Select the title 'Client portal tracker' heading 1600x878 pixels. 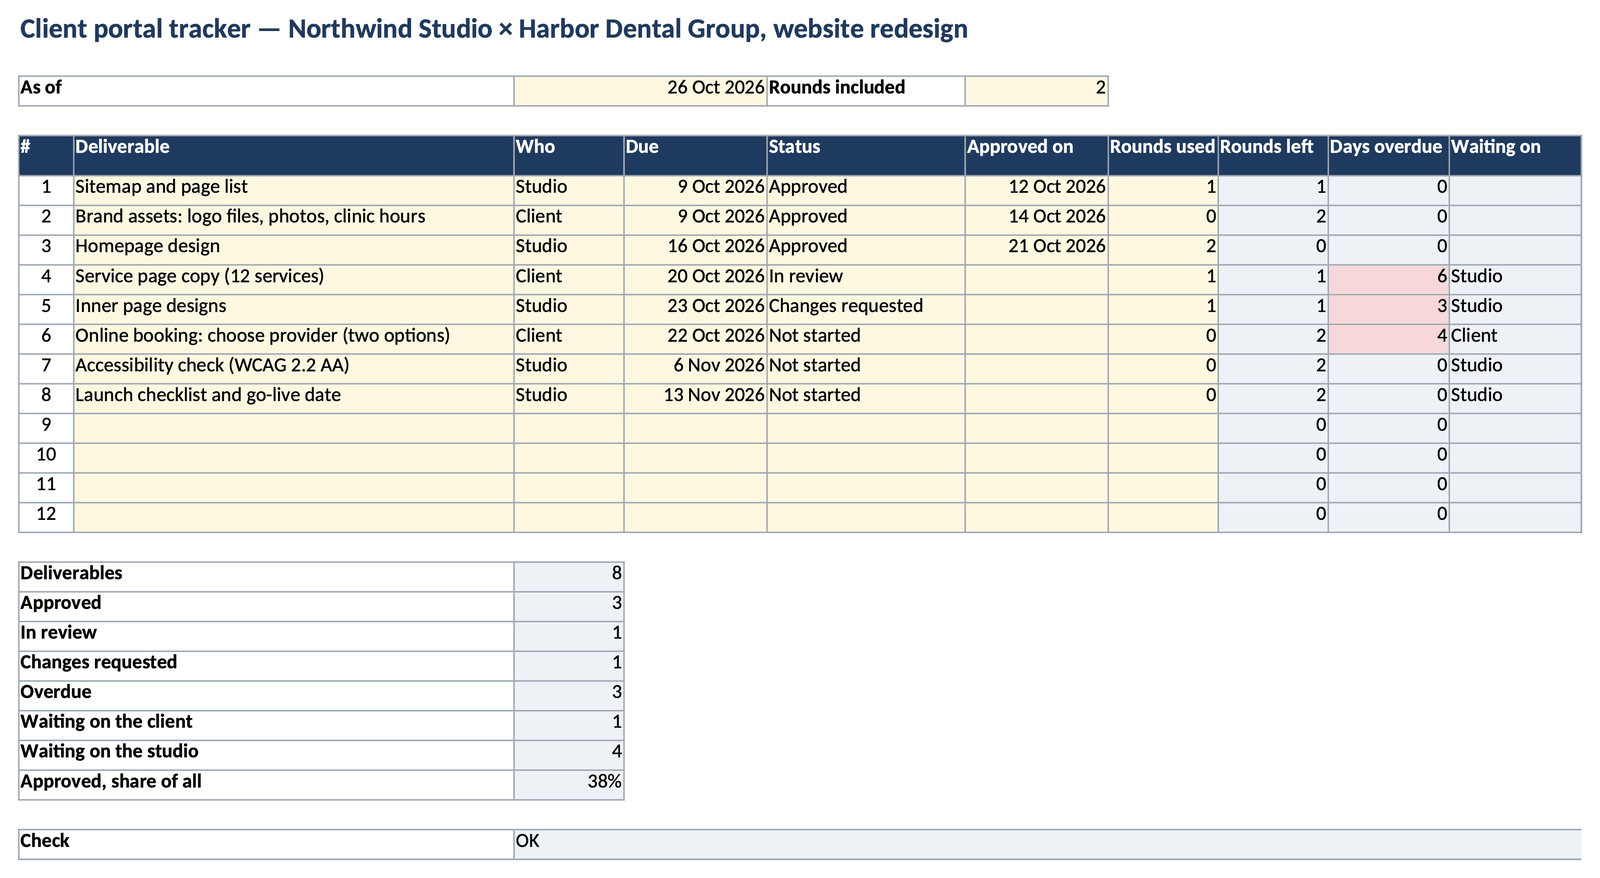[494, 29]
